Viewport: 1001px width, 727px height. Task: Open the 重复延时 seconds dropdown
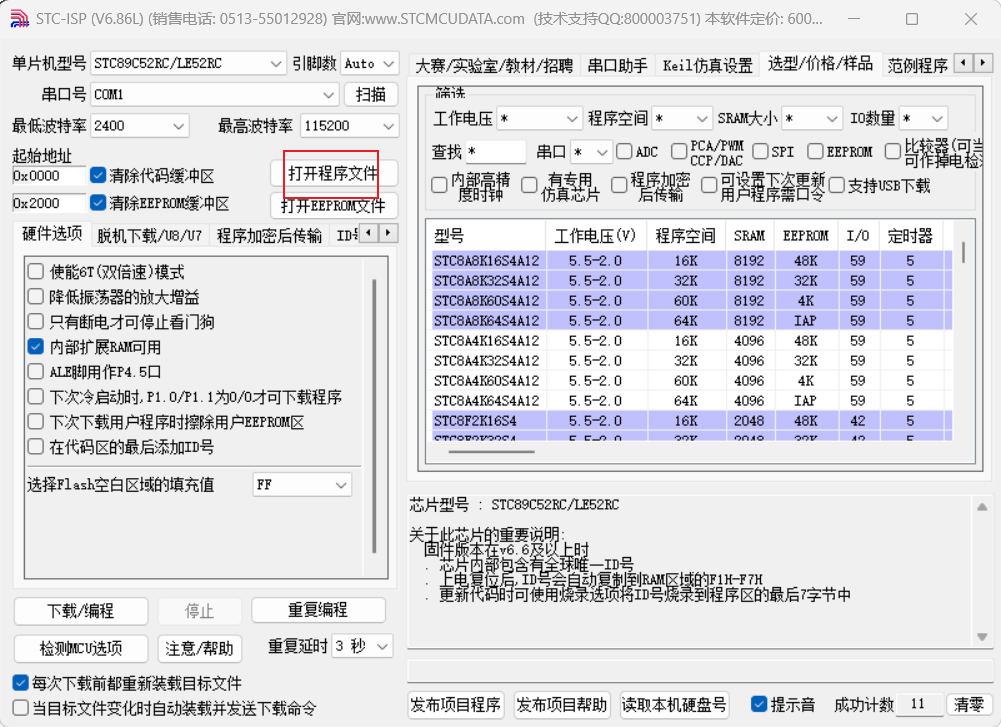[381, 647]
